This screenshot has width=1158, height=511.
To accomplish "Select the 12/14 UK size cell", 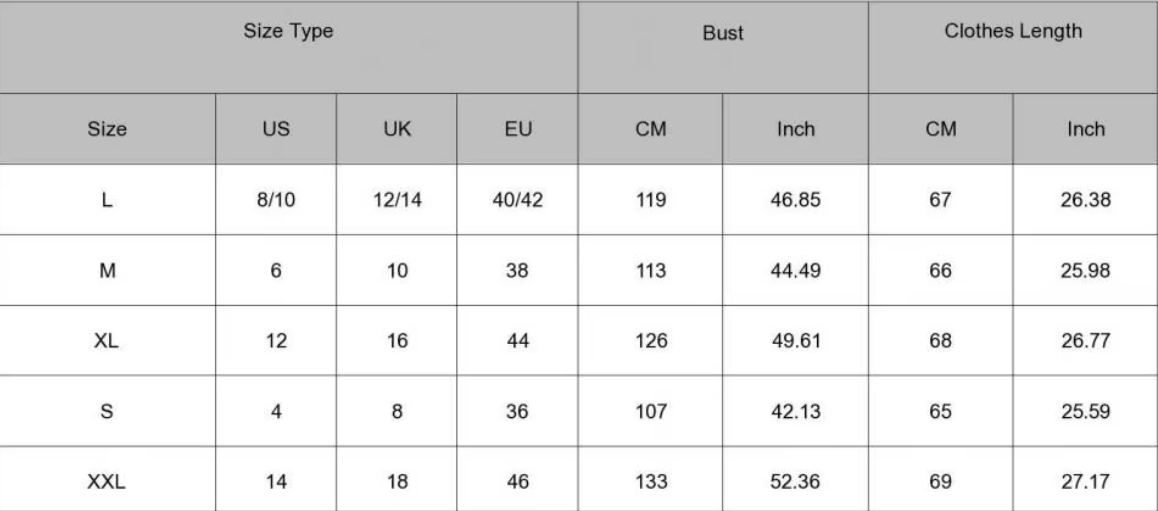I will click(396, 200).
